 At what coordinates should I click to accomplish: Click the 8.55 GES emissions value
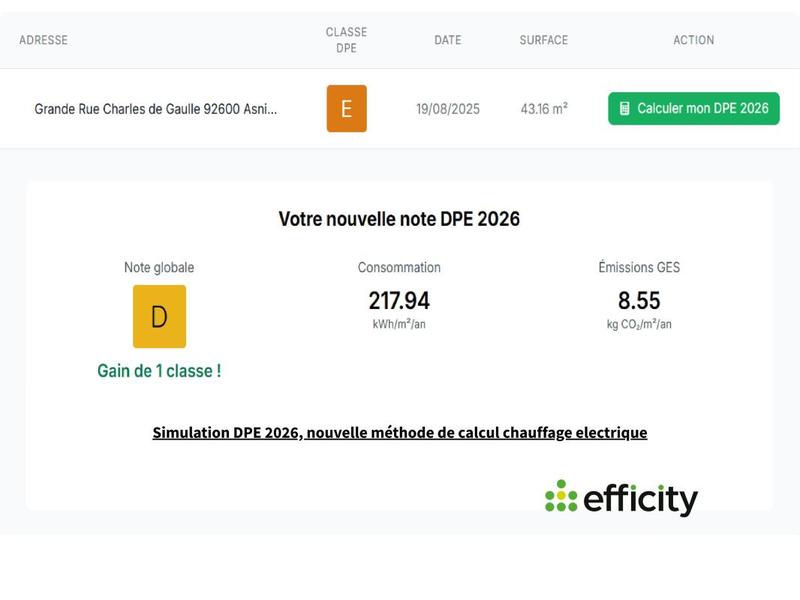639,300
